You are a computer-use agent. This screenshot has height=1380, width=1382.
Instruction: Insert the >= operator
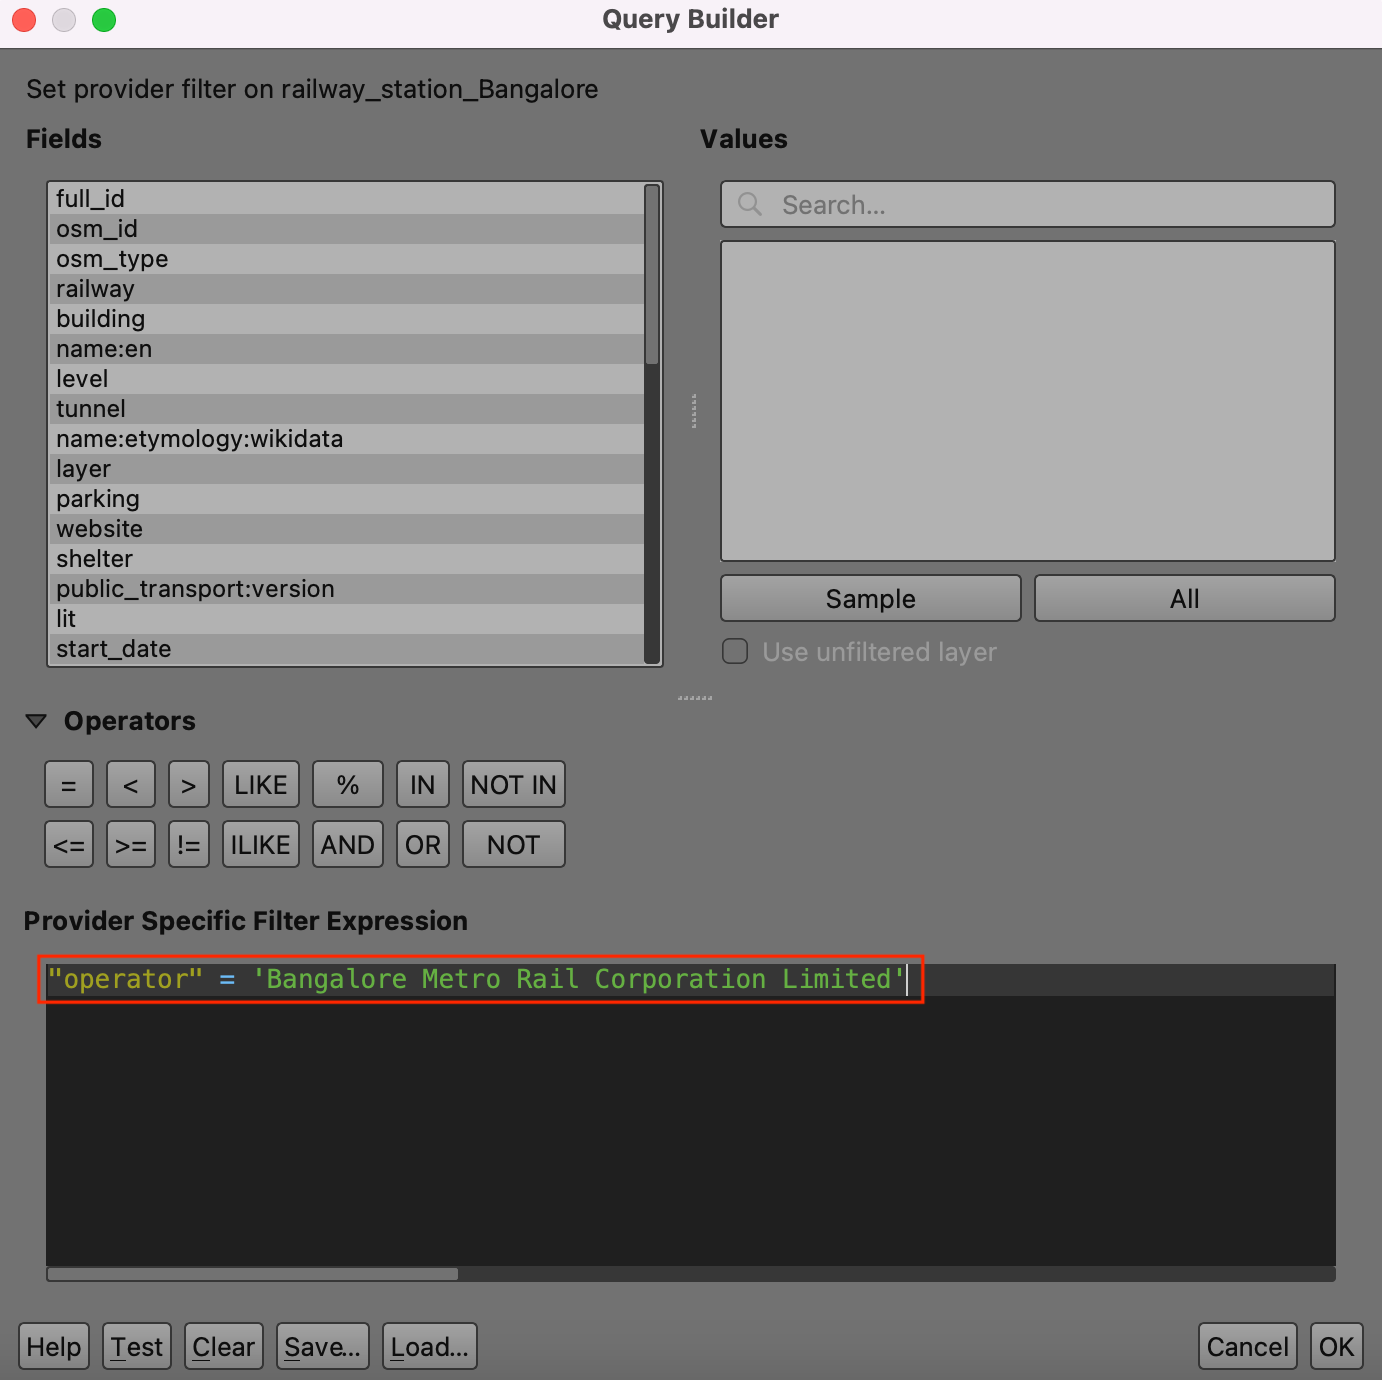coord(131,844)
